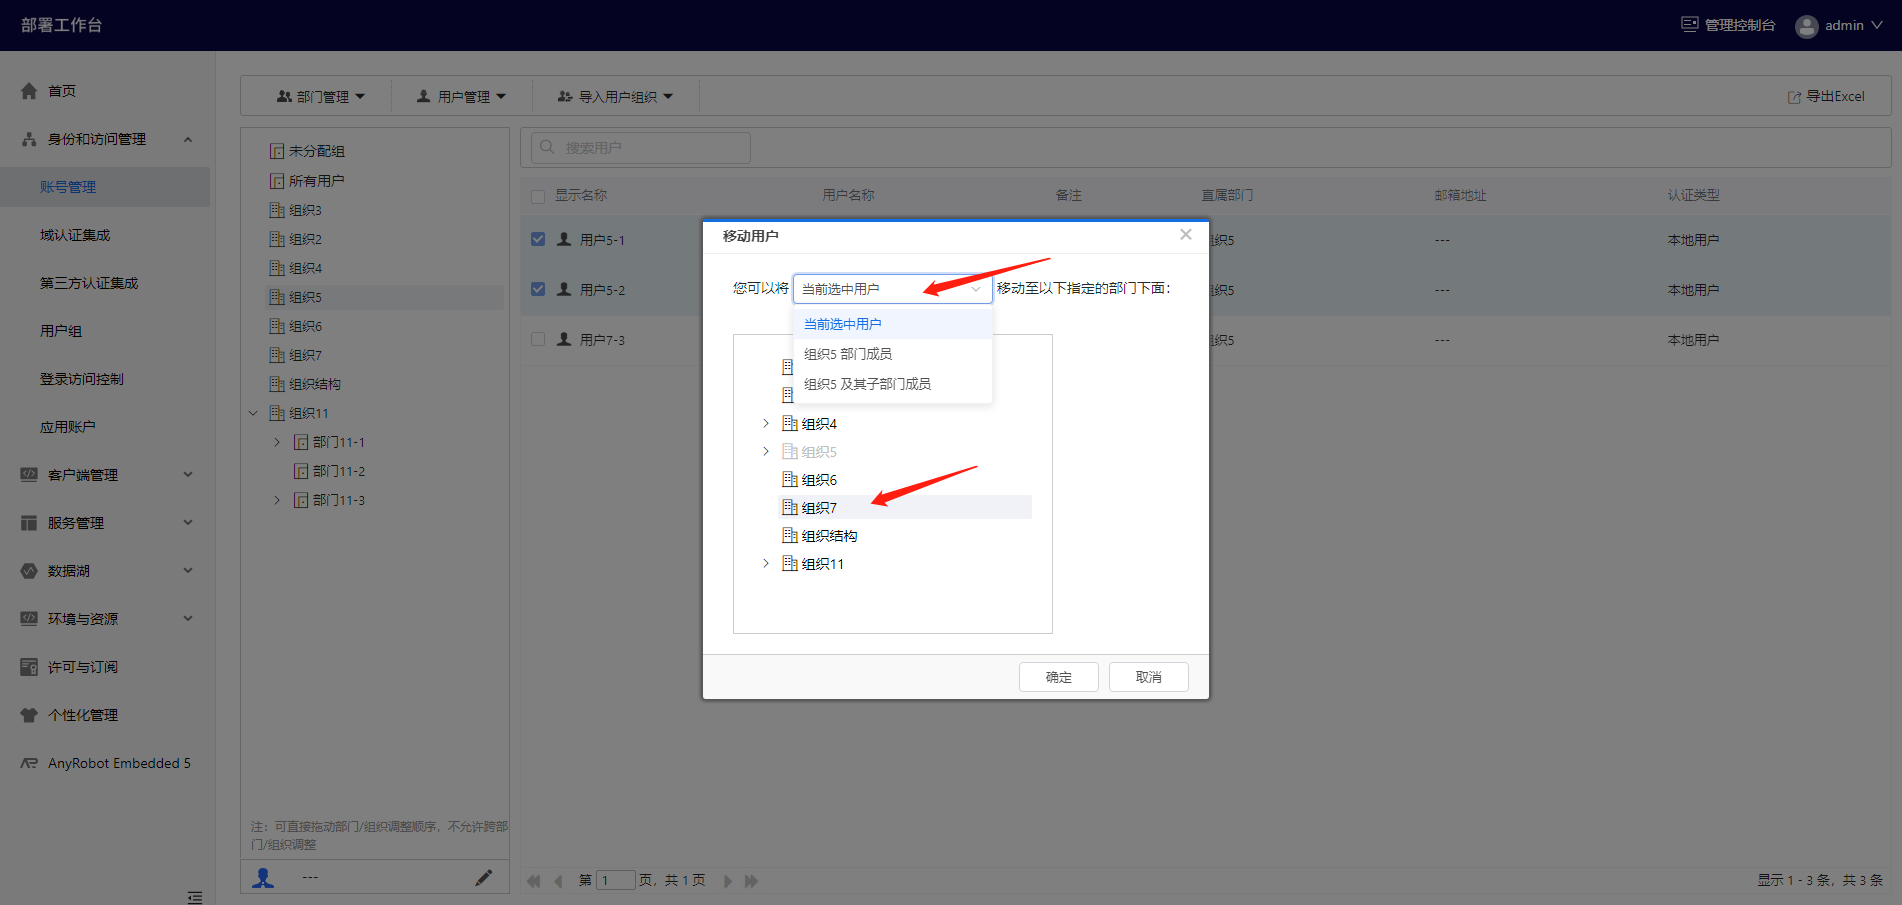Click the home icon in the sidebar
The width and height of the screenshot is (1902, 905).
29,91
